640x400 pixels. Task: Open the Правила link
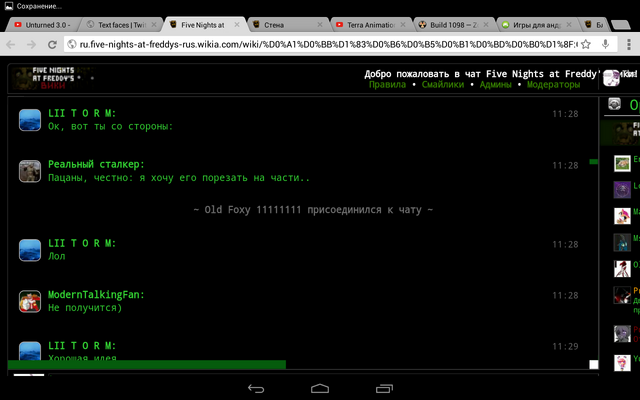pyautogui.click(x=387, y=85)
